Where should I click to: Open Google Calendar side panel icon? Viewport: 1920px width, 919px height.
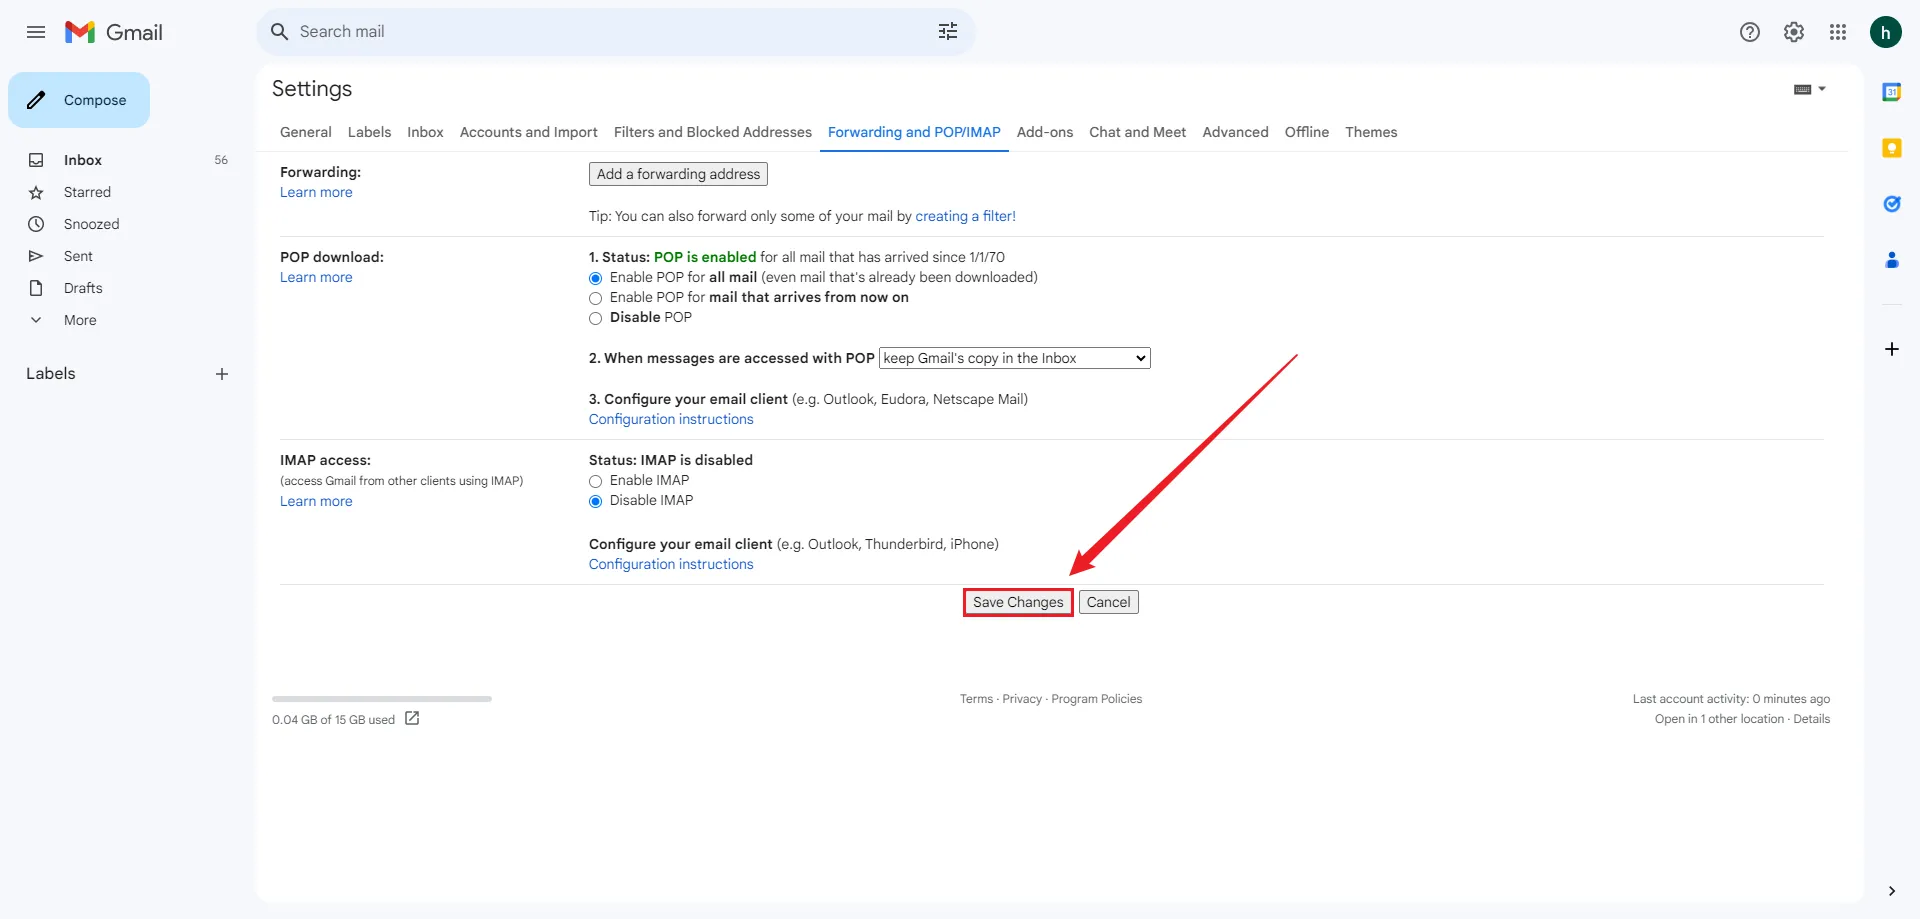coord(1891,92)
